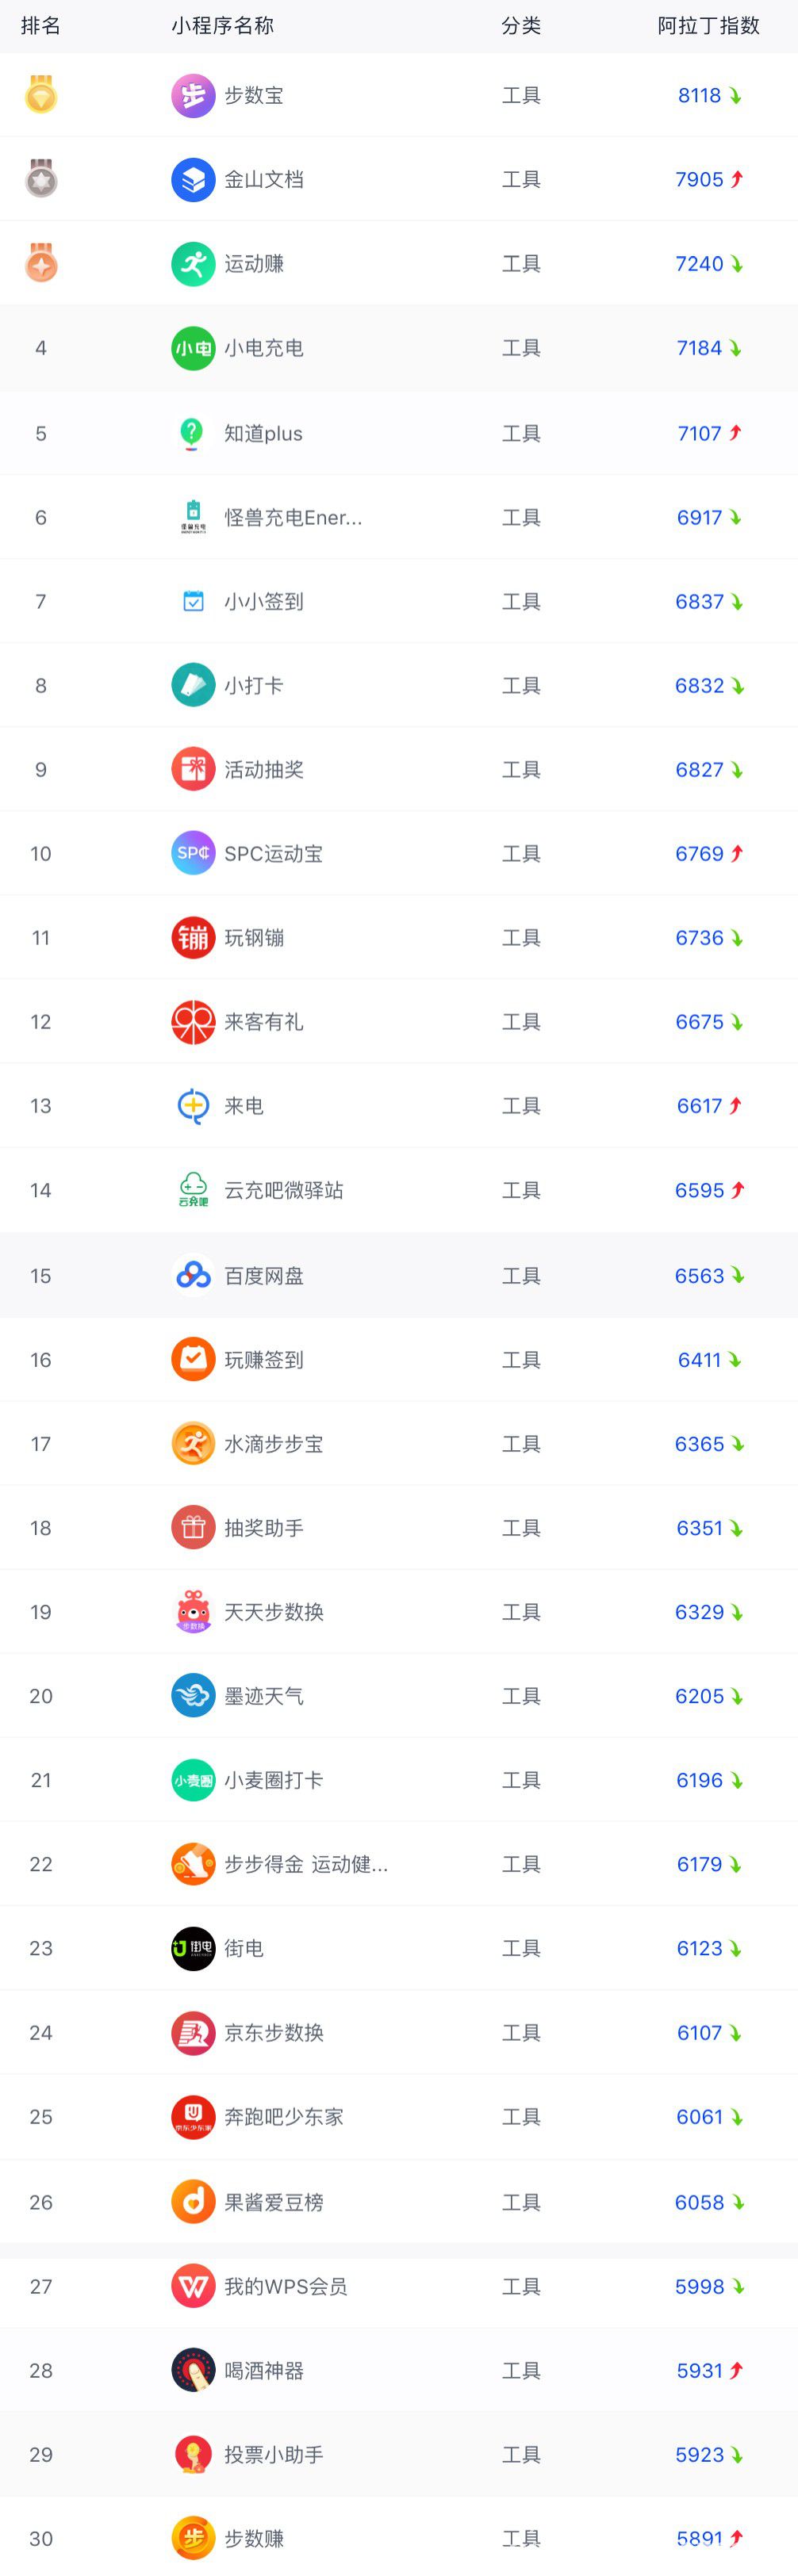This screenshot has height=2576, width=798.
Task: Open the 我的WPS会员 icon
Action: (193, 2286)
